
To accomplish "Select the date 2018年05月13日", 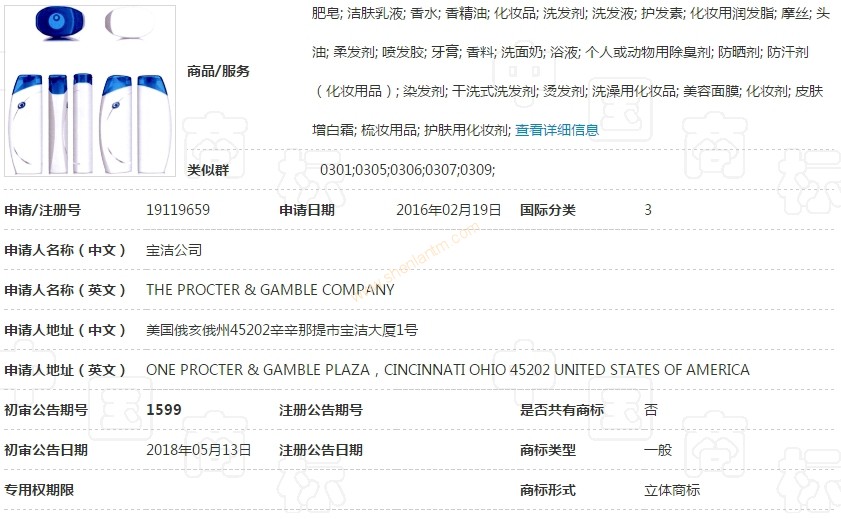I will click(x=198, y=449).
